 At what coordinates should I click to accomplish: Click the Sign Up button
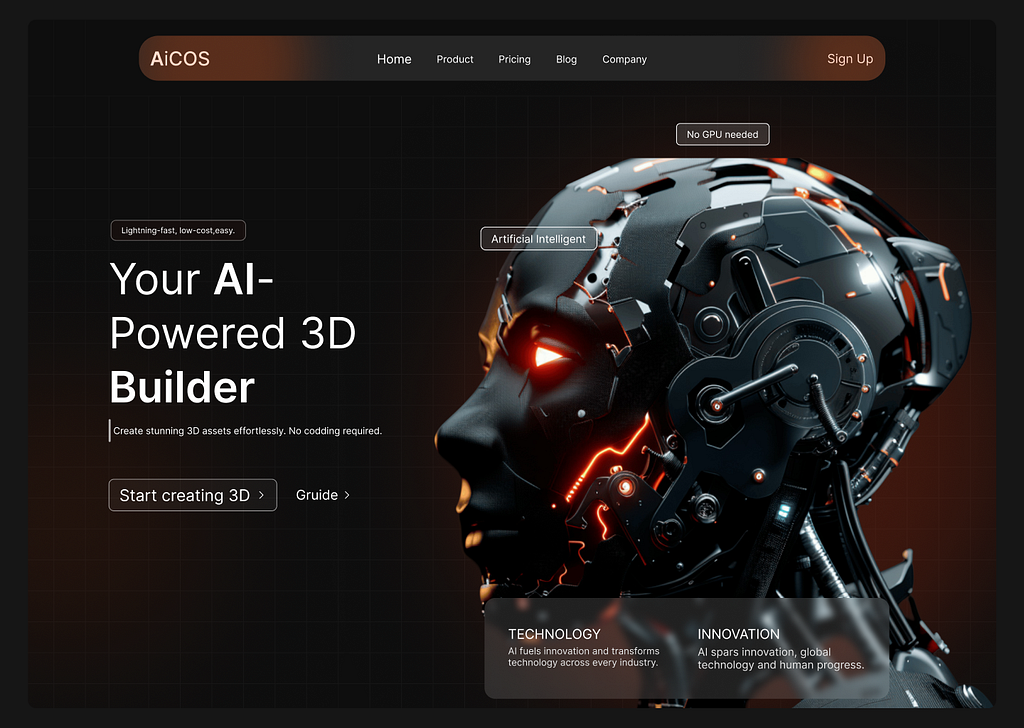(850, 58)
